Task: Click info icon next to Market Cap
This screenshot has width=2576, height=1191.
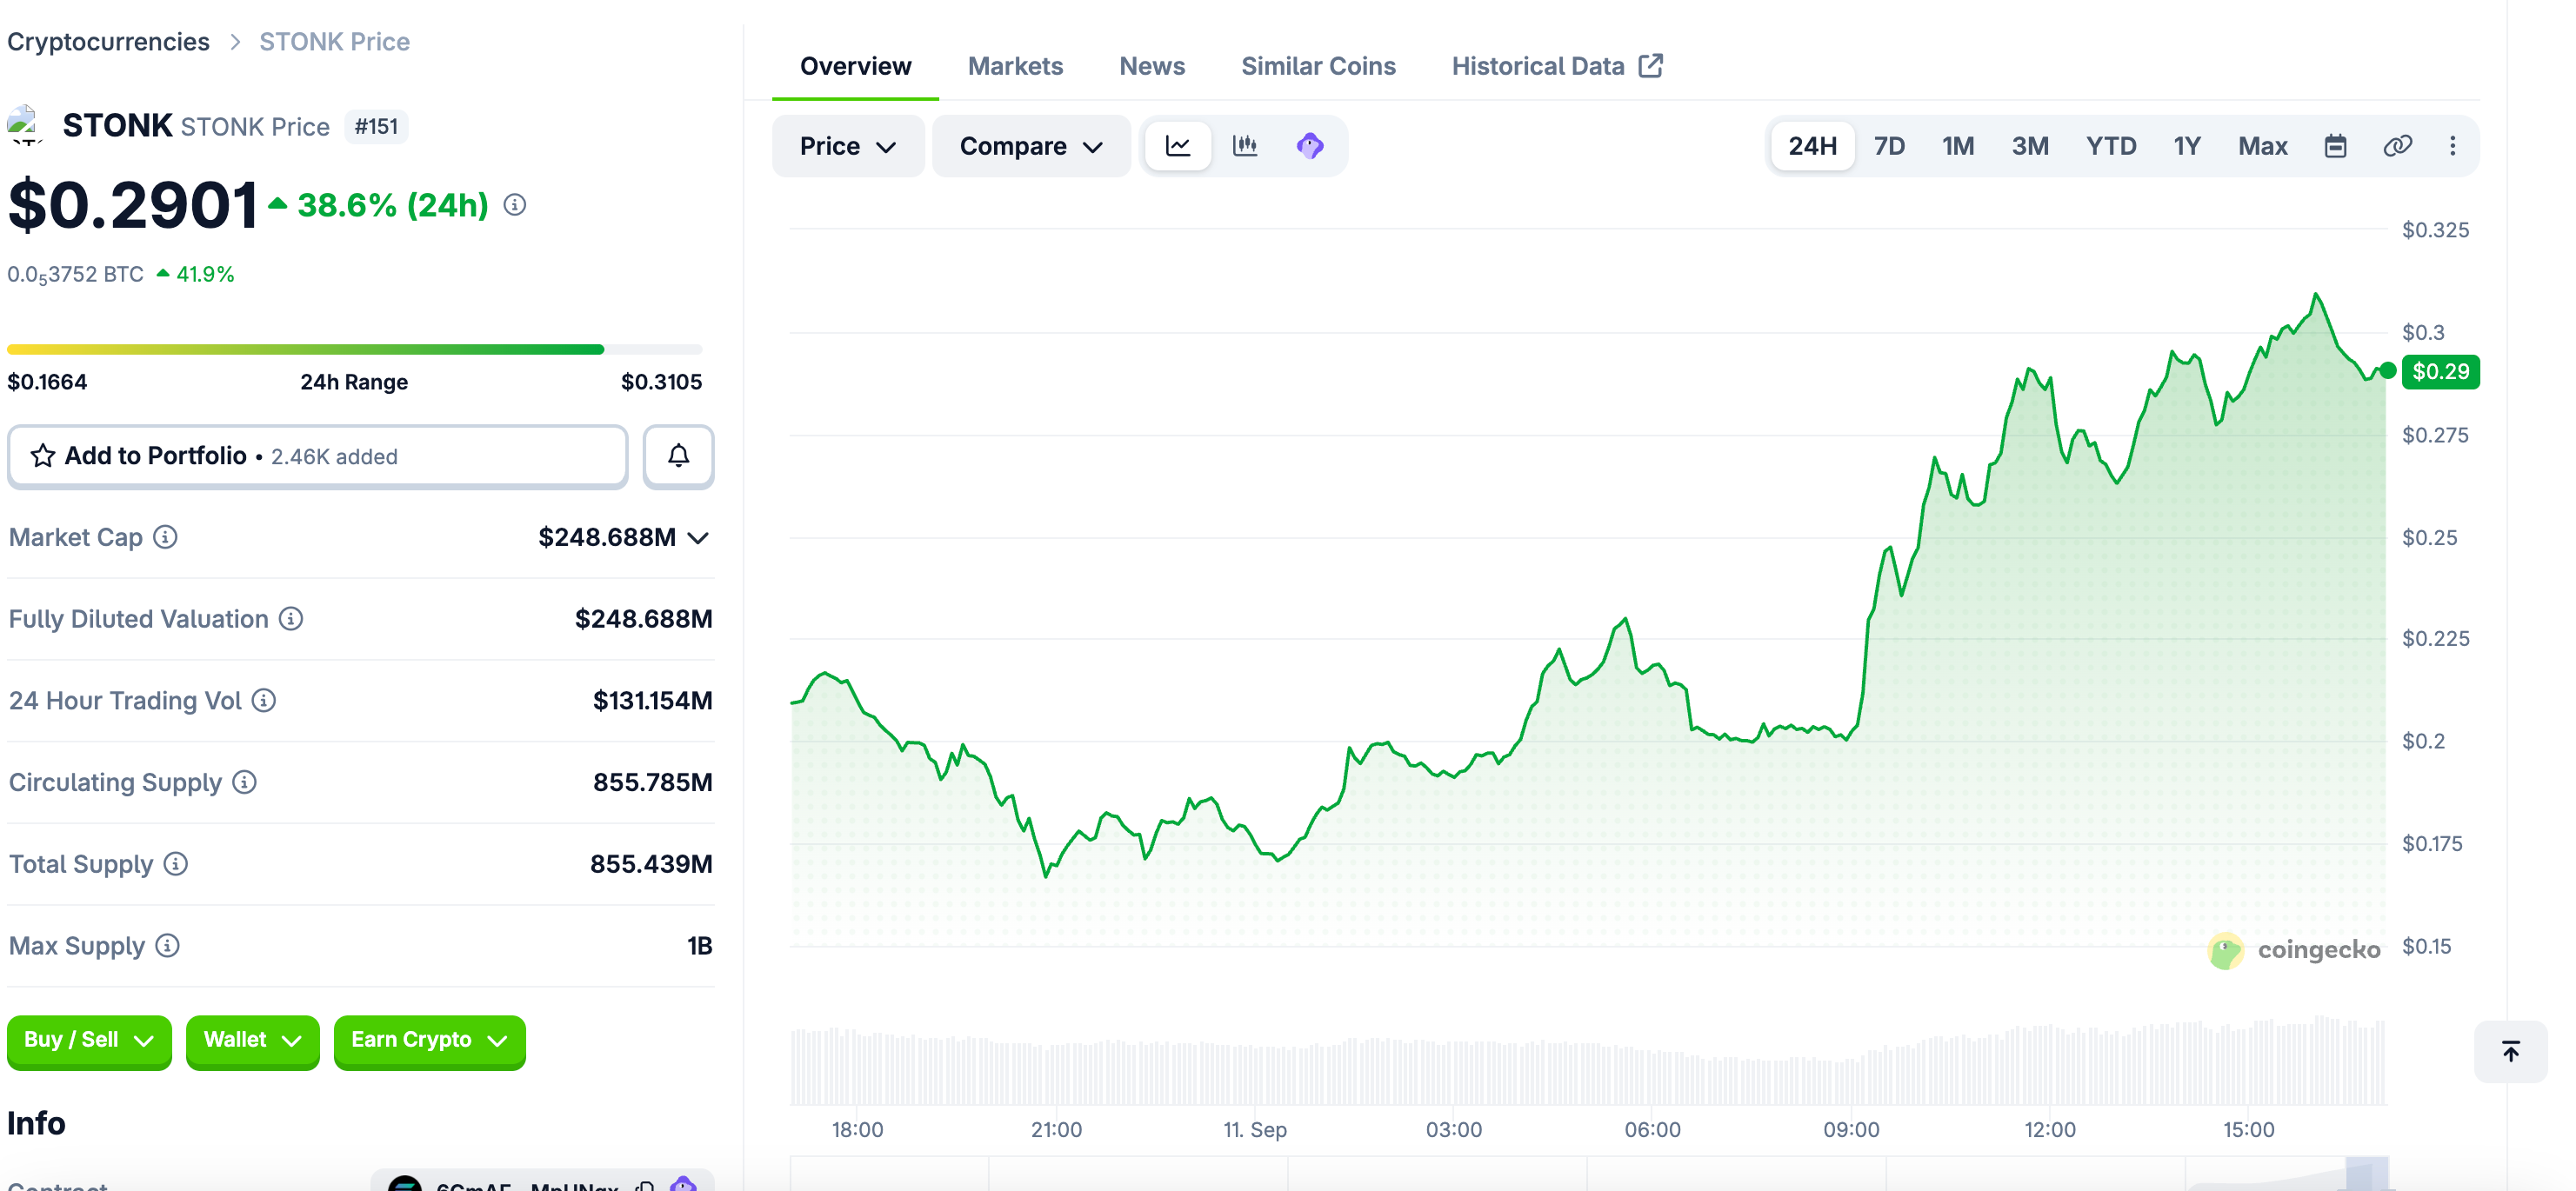Action: 166,537
